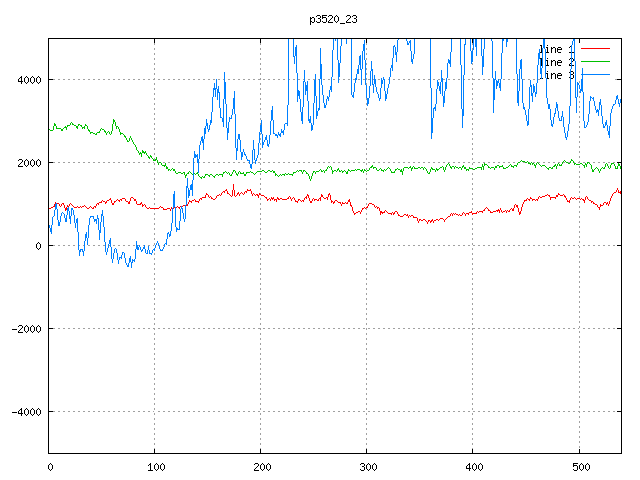
Task: Click the chart title p3520_23
Action: (333, 19)
